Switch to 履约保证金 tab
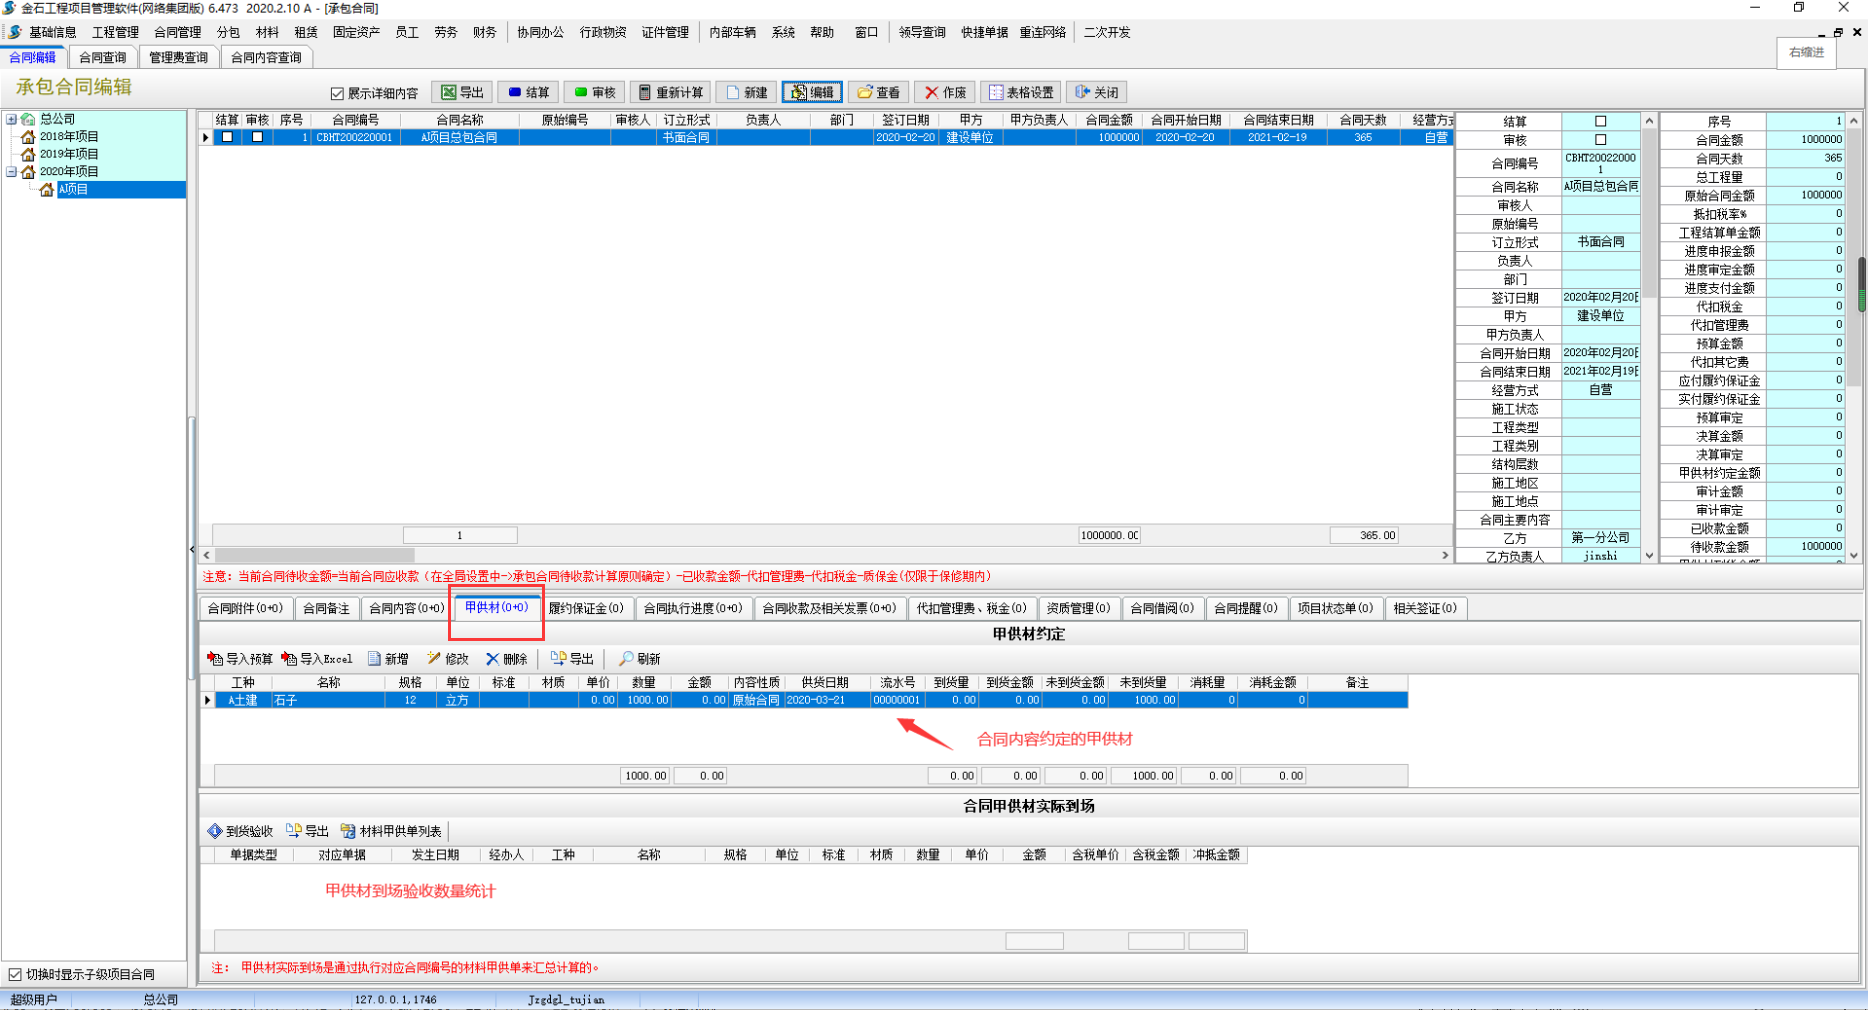Screen dimensions: 1868x1010 point(586,608)
